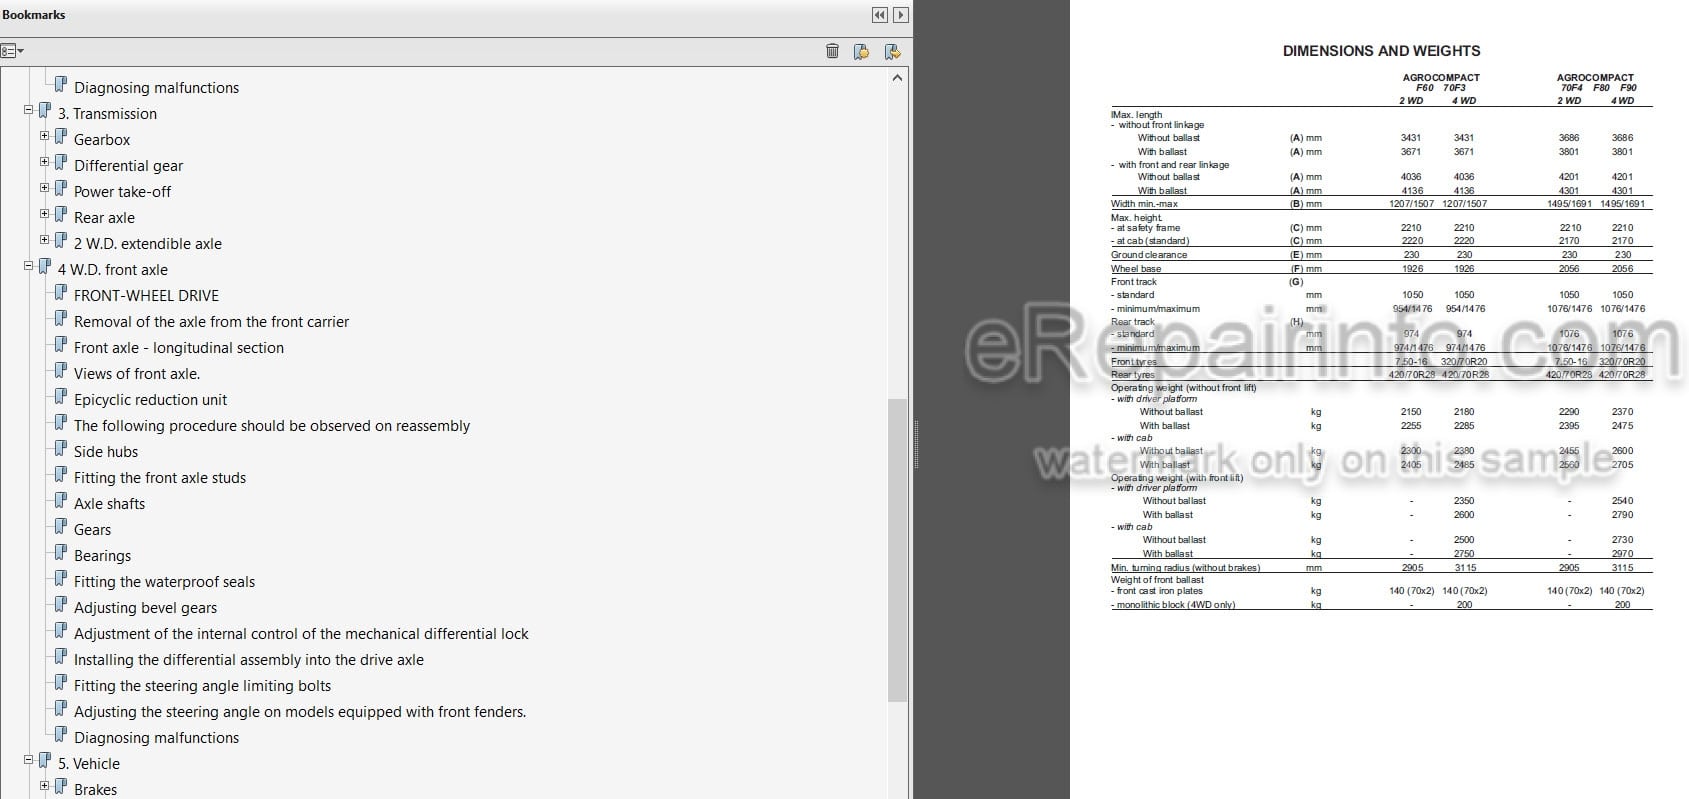Click the Min. turning radius row label

click(x=1185, y=568)
